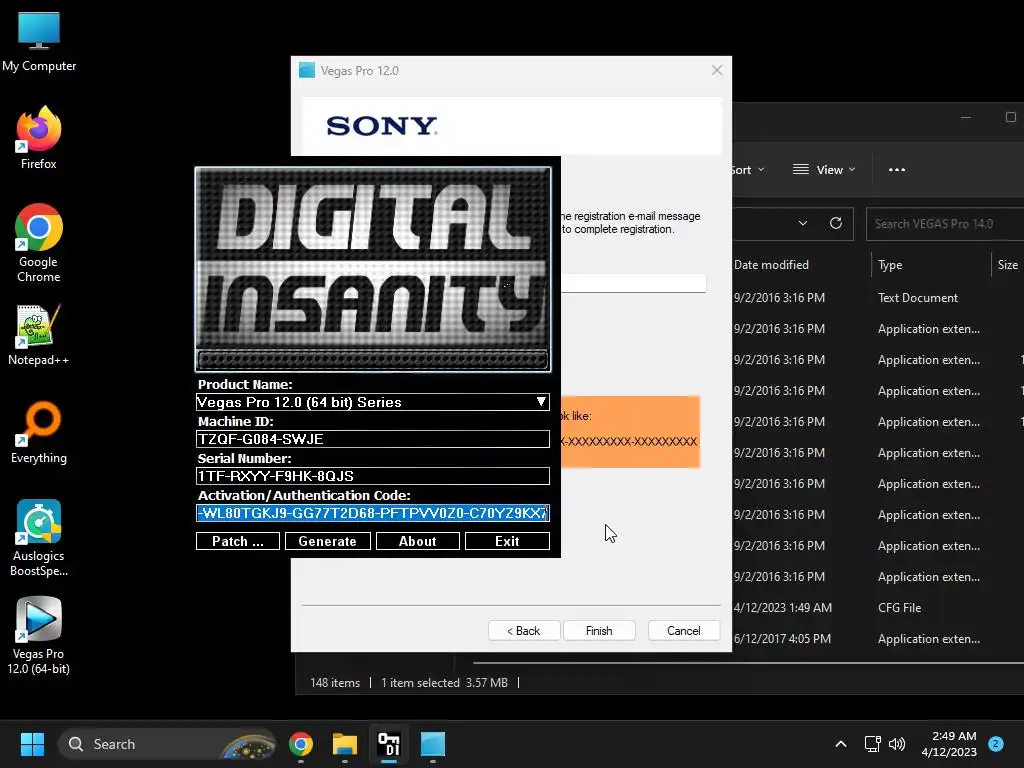Screen dimensions: 1024x768
Task: Expand address bar history dropdown in Explorer
Action: (803, 223)
